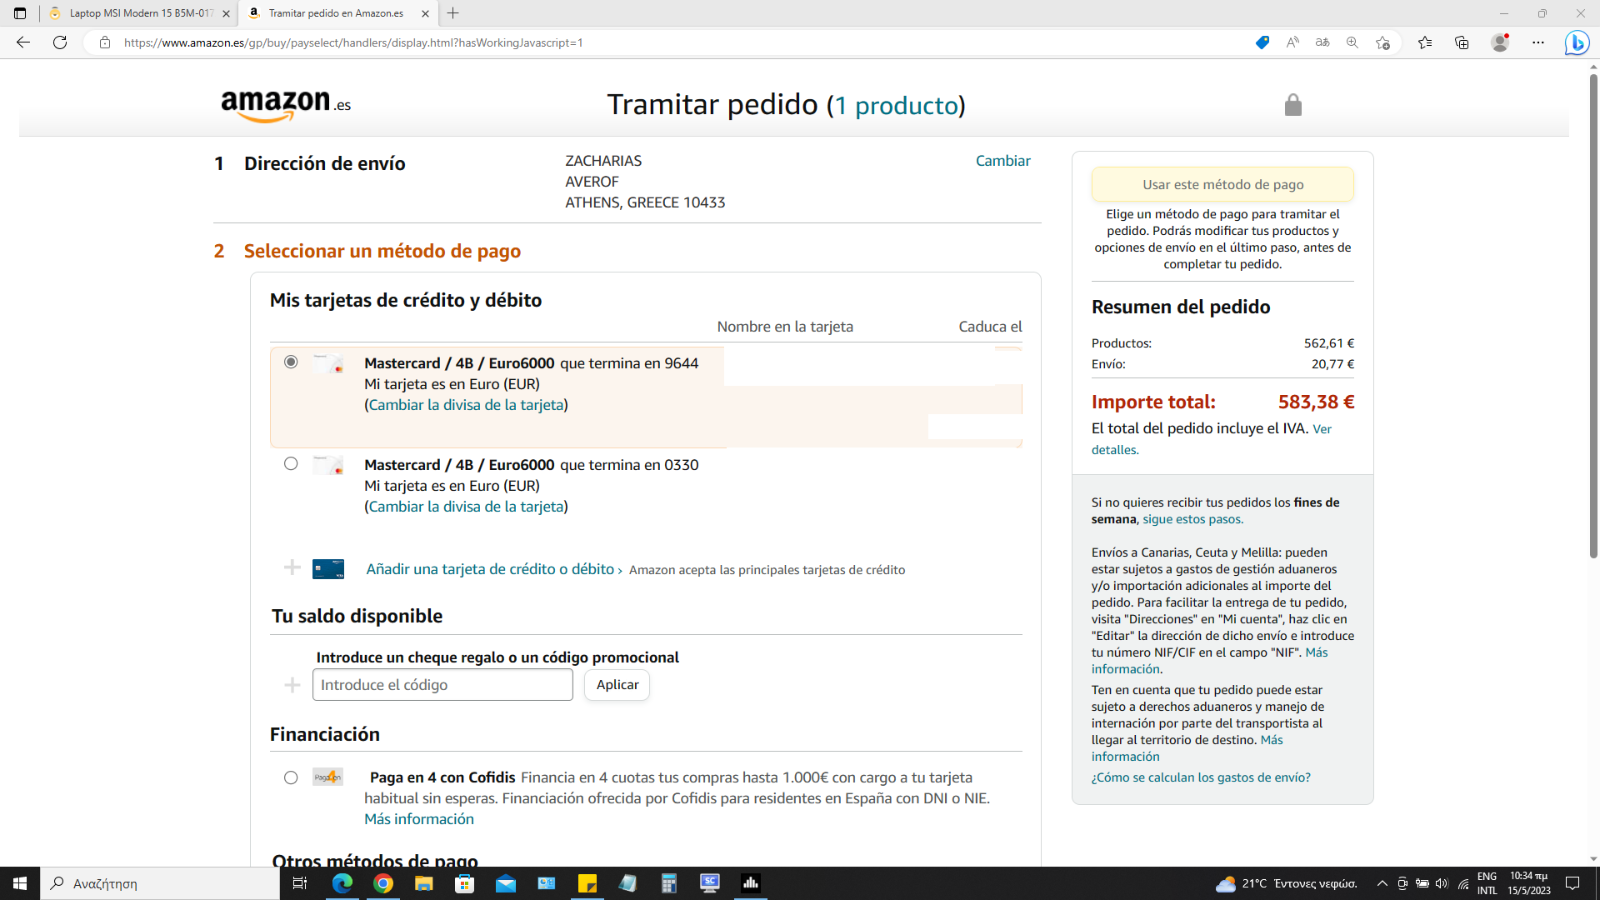Open the Windows Start menu

pos(20,883)
